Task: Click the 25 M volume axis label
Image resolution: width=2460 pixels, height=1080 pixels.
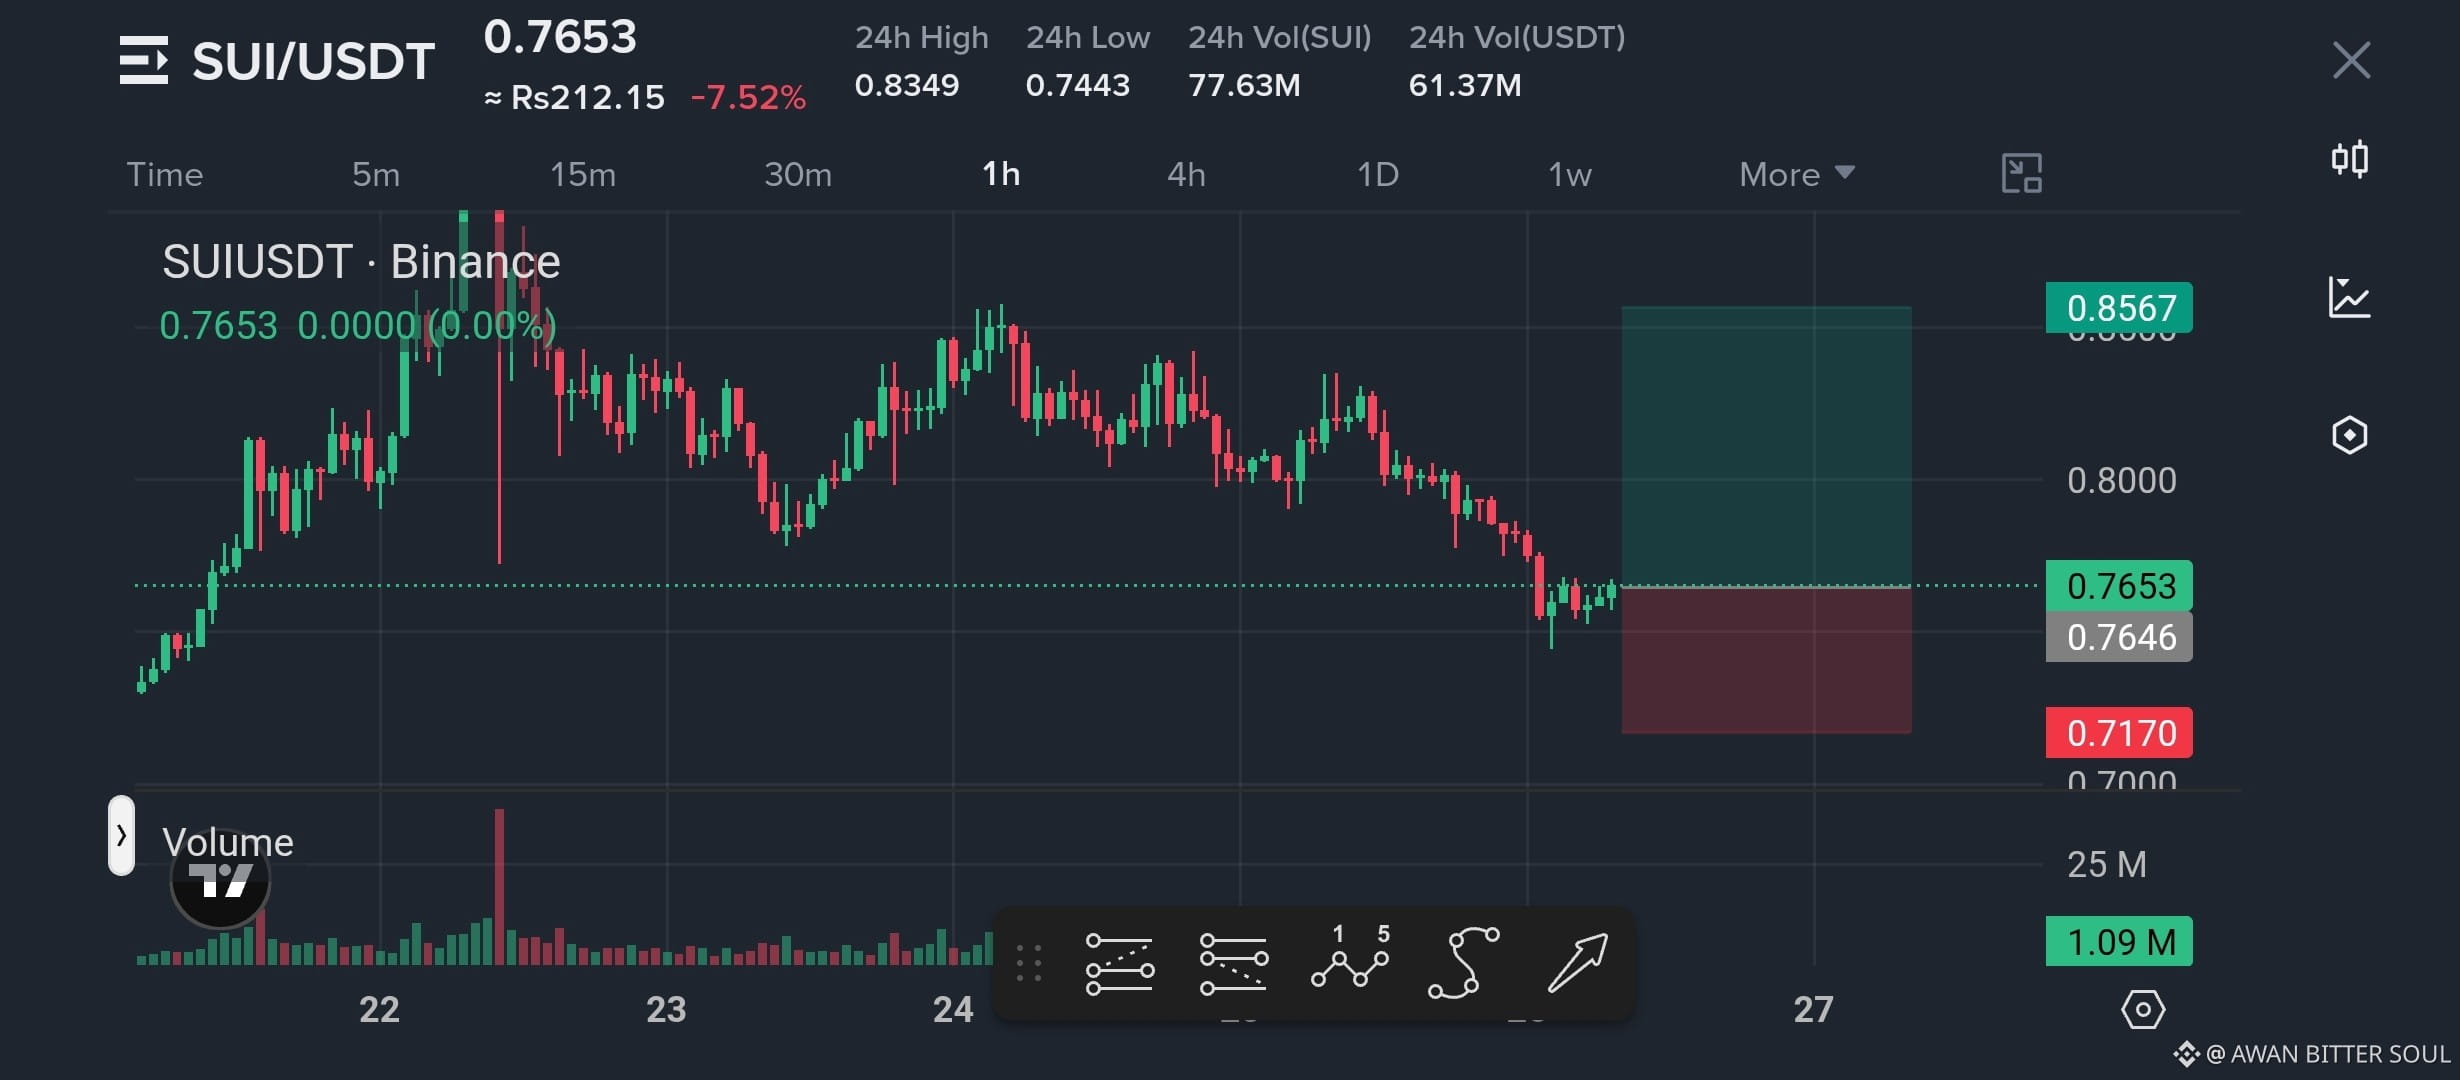Action: click(2107, 864)
